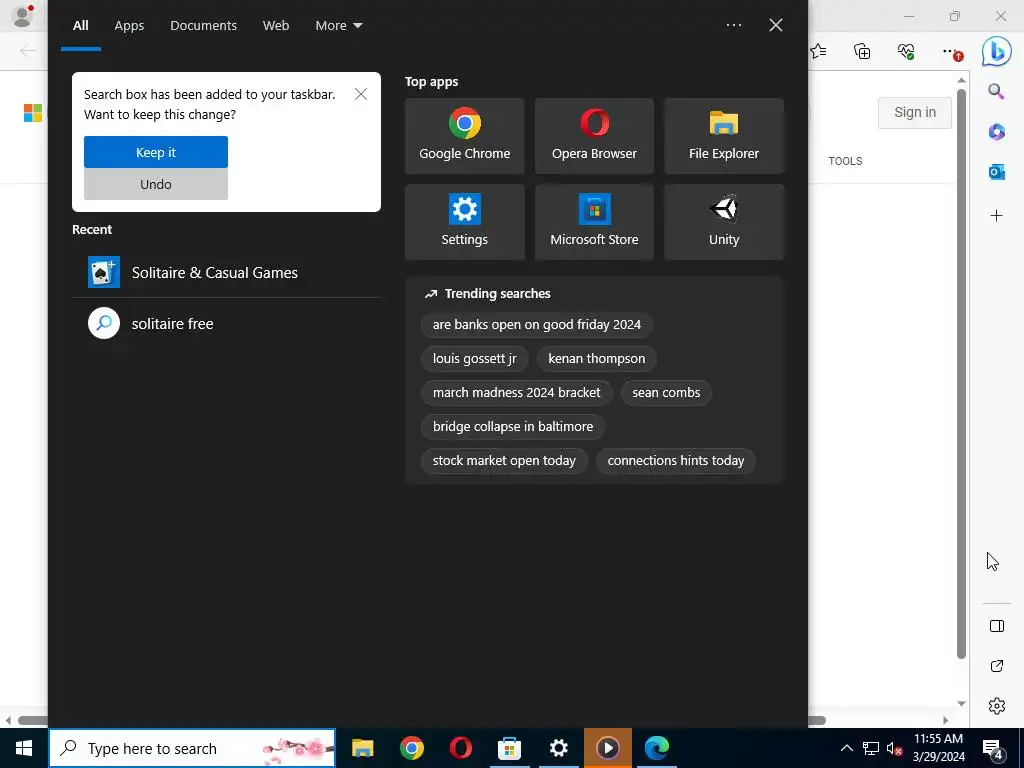Screen dimensions: 1024x768
Task: Click the muted volume tray icon
Action: click(x=894, y=748)
